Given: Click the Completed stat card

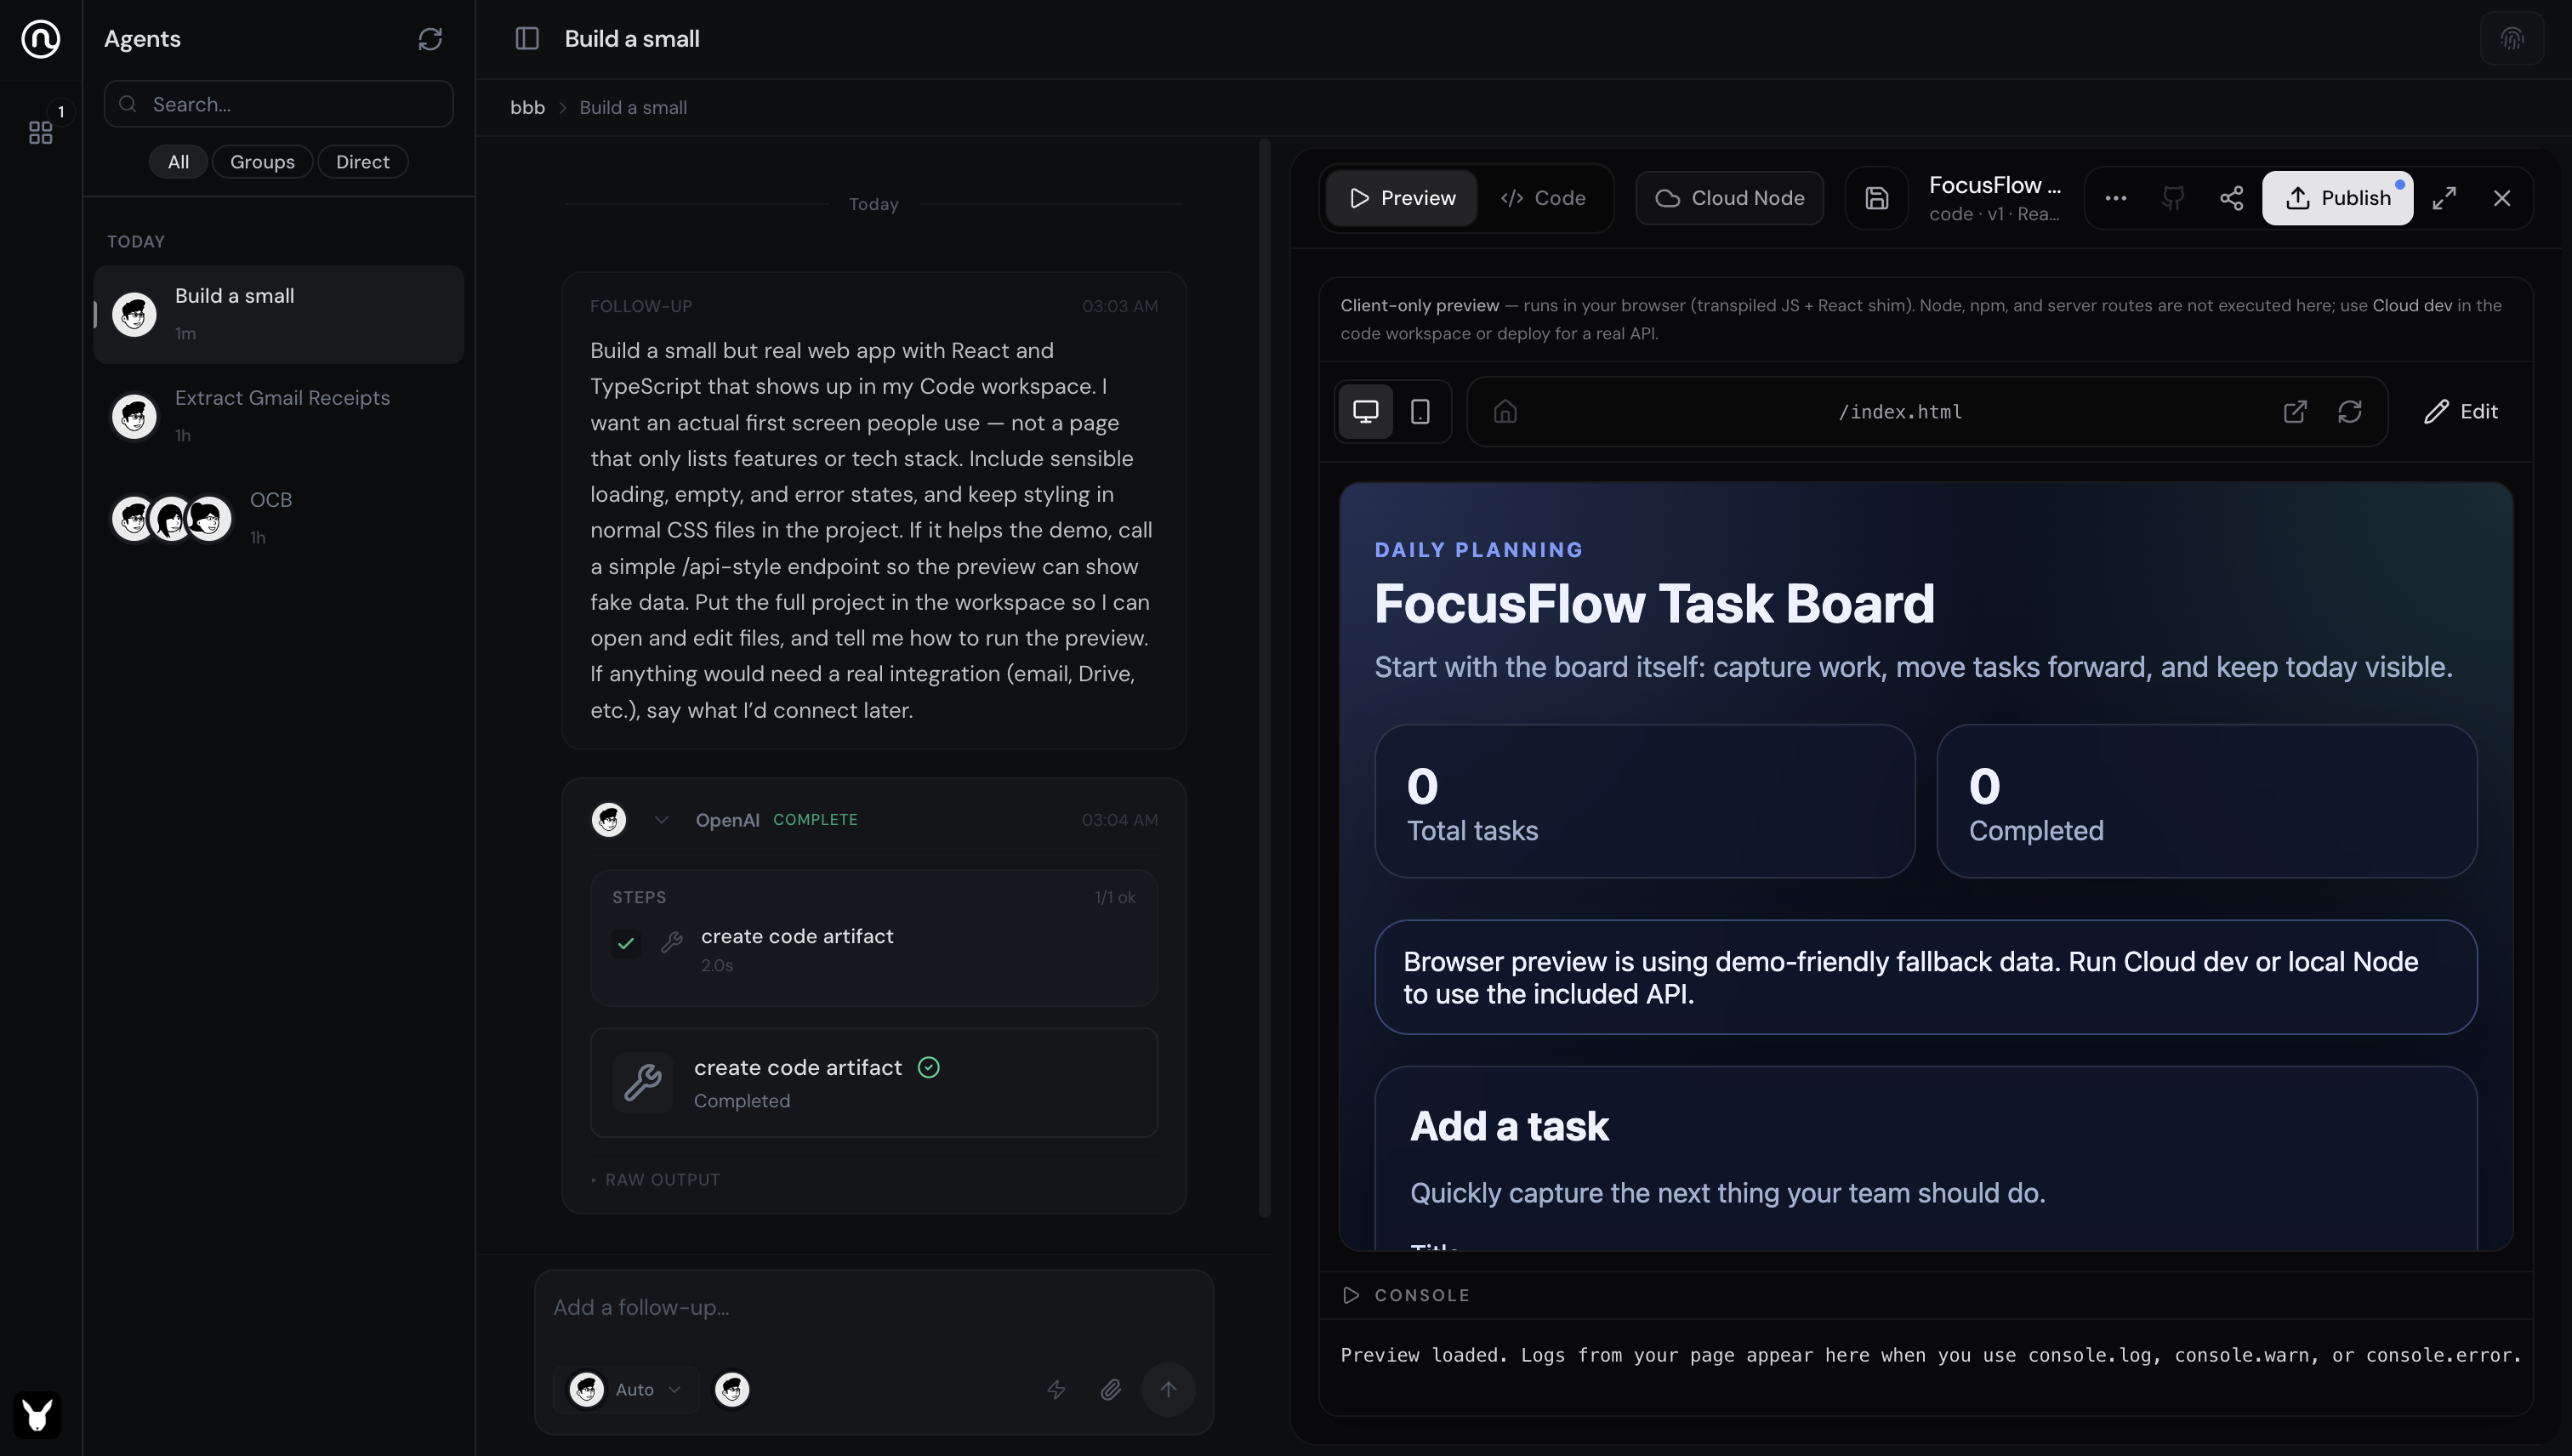Looking at the screenshot, I should click(x=2206, y=801).
